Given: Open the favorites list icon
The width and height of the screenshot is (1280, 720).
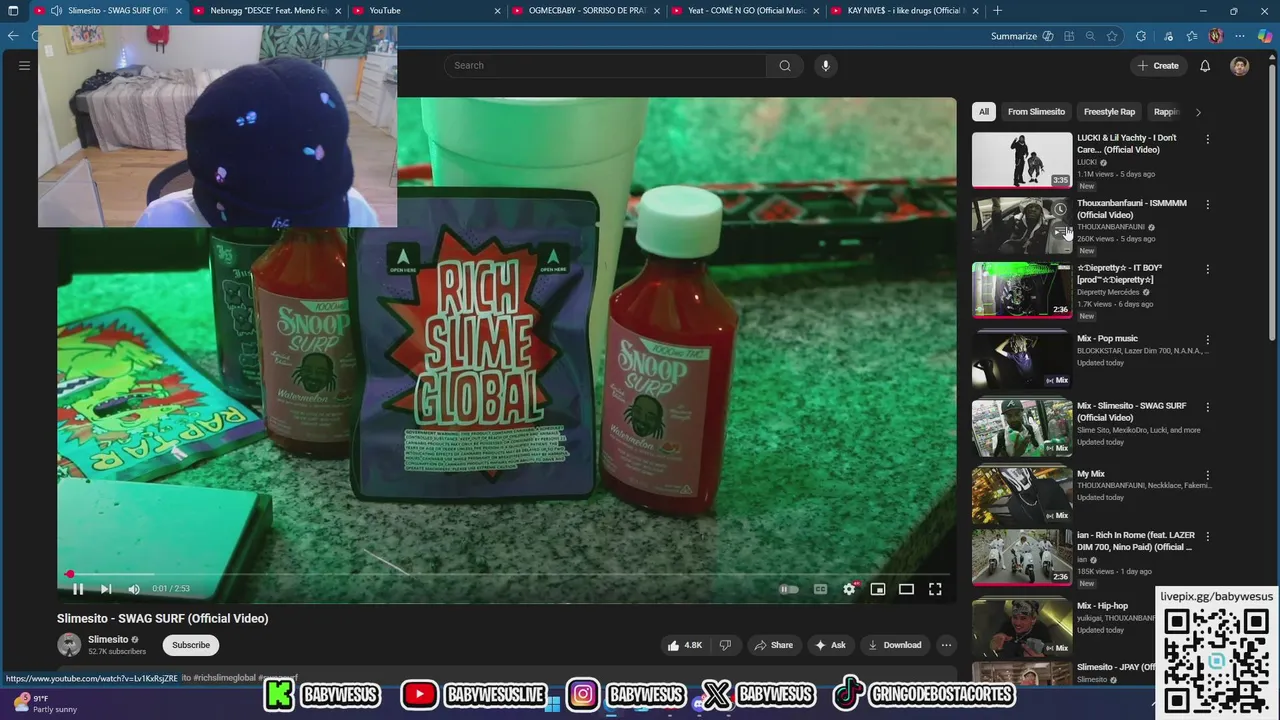Looking at the screenshot, I should pos(1192,37).
